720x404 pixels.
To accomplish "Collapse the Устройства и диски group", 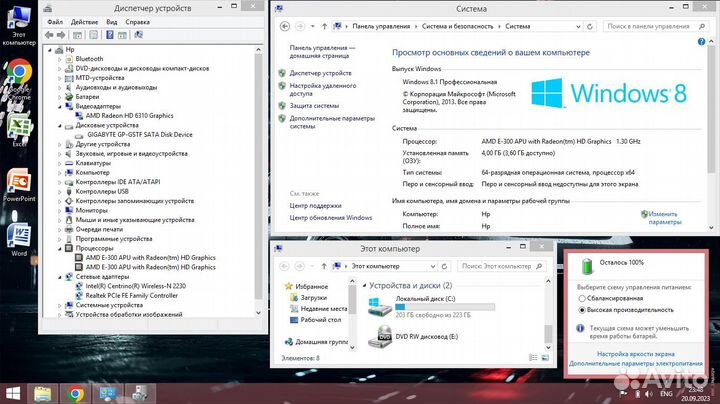I will 365,286.
